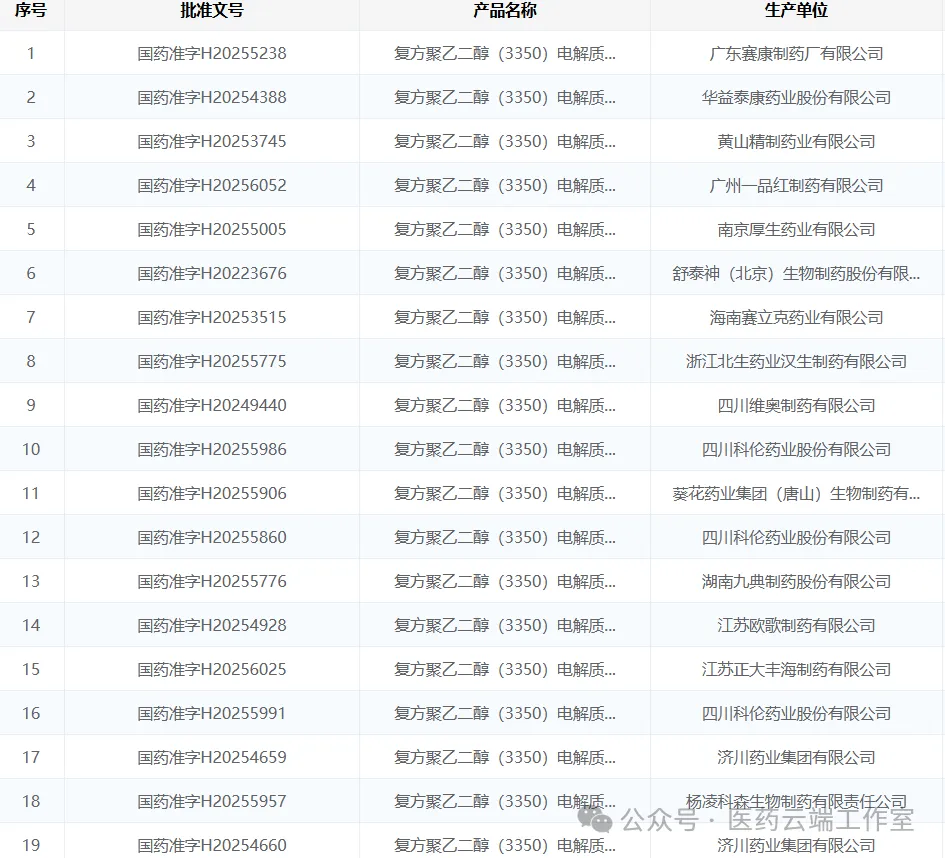Click the 批准文号 column header
945x858 pixels.
212,11
